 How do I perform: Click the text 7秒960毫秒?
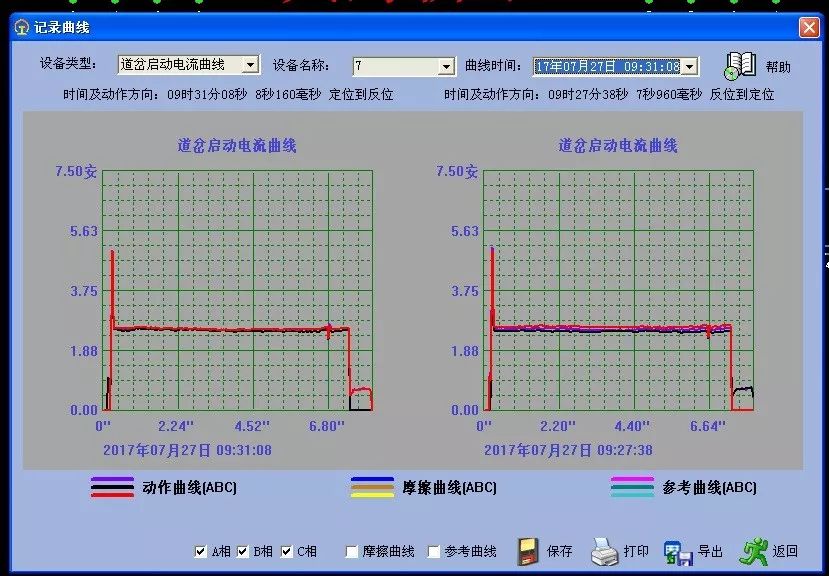point(669,95)
